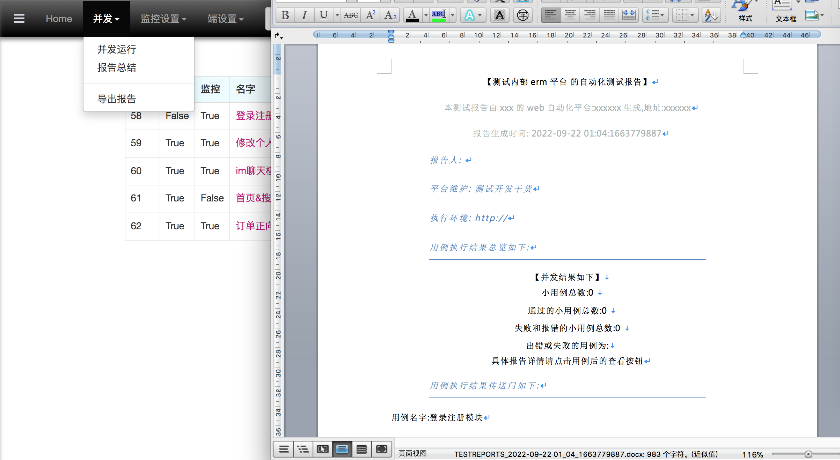The height and width of the screenshot is (460, 840).
Task: Click the sort A-Z icon
Action: [711, 15]
